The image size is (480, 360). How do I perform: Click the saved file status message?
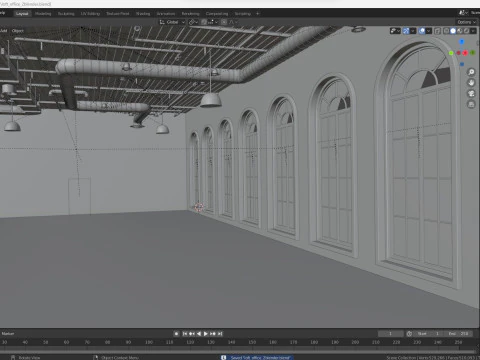257,357
